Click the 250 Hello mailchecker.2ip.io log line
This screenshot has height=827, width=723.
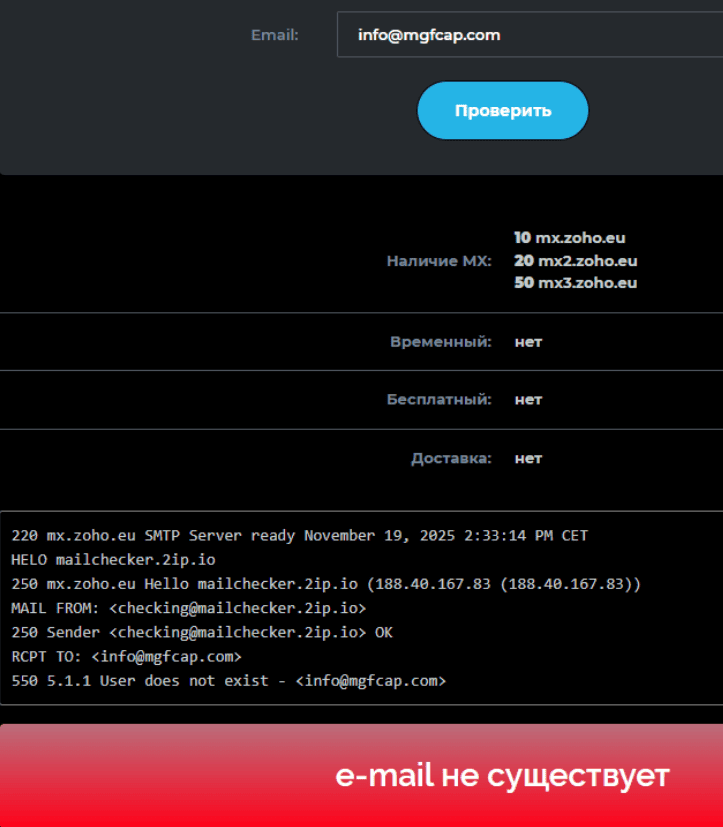coord(325,584)
